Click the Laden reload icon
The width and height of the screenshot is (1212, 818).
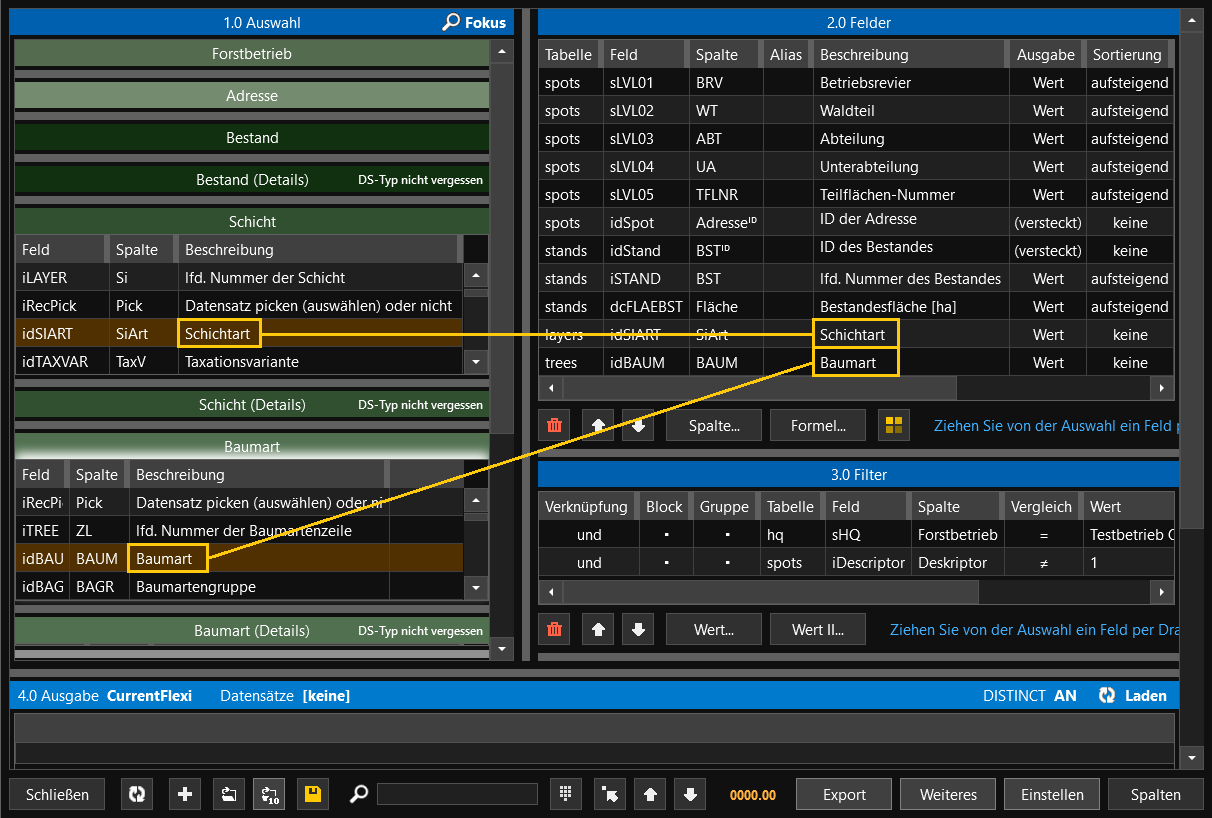tap(1107, 695)
